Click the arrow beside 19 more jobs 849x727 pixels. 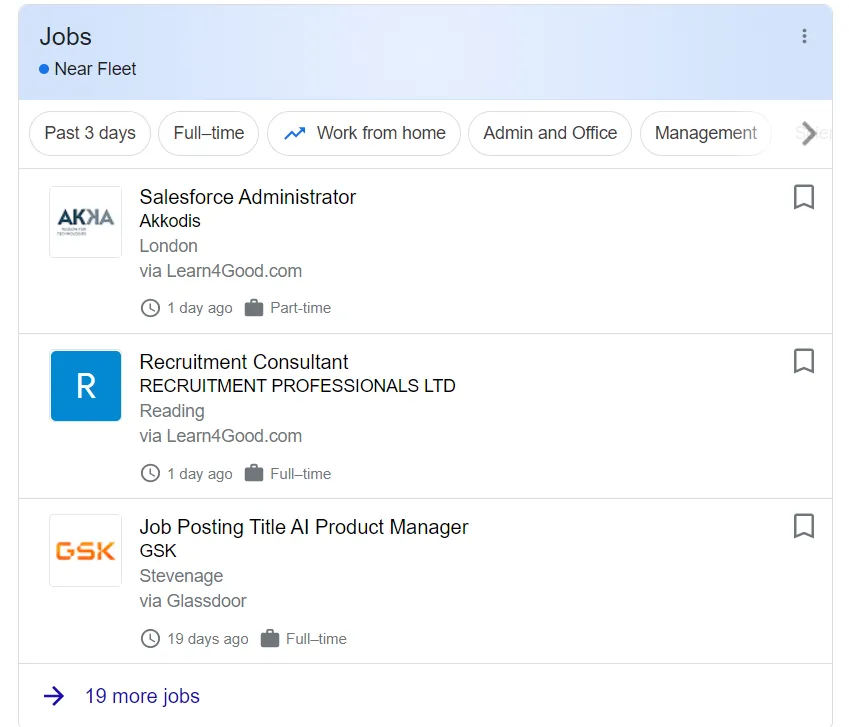[x=52, y=696]
